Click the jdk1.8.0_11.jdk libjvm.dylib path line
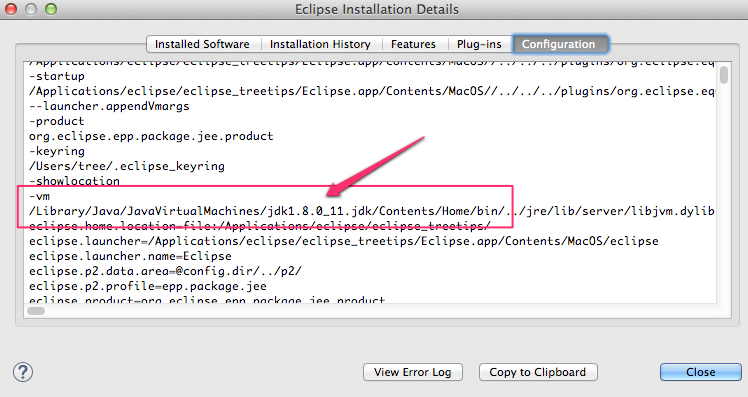This screenshot has width=748, height=397. pos(372,211)
